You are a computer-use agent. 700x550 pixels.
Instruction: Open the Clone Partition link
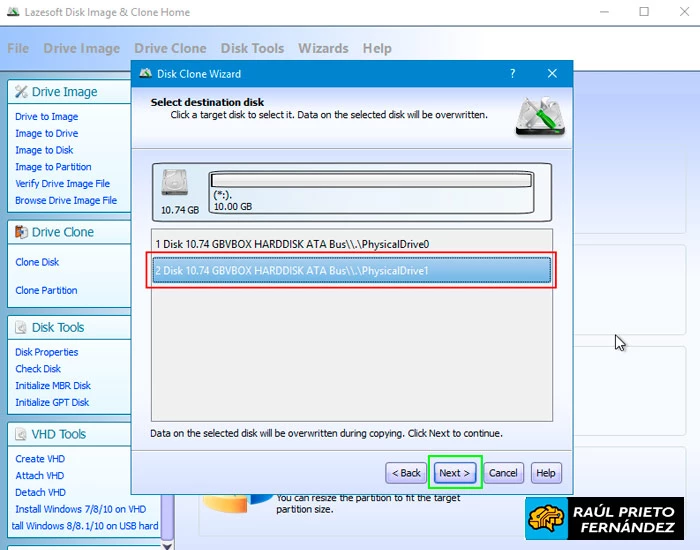46,290
